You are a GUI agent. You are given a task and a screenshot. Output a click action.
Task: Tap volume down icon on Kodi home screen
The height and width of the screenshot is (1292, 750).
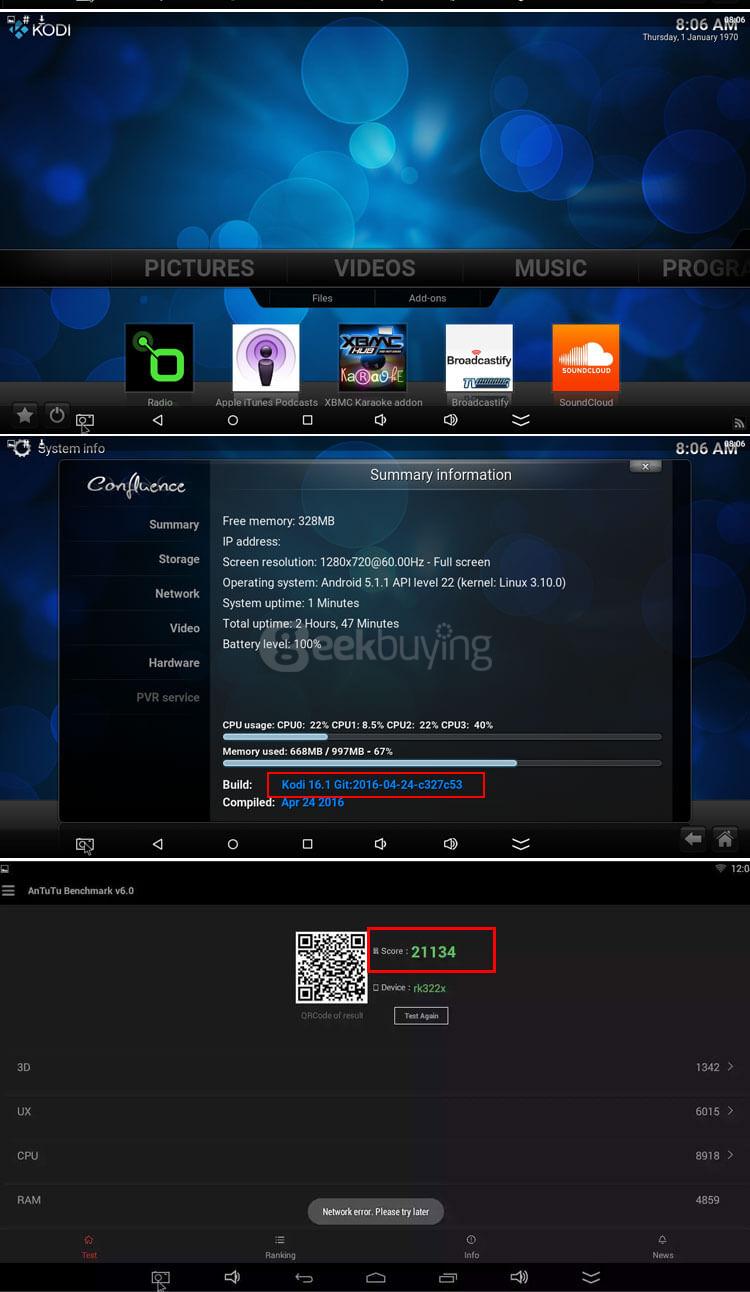(x=380, y=421)
